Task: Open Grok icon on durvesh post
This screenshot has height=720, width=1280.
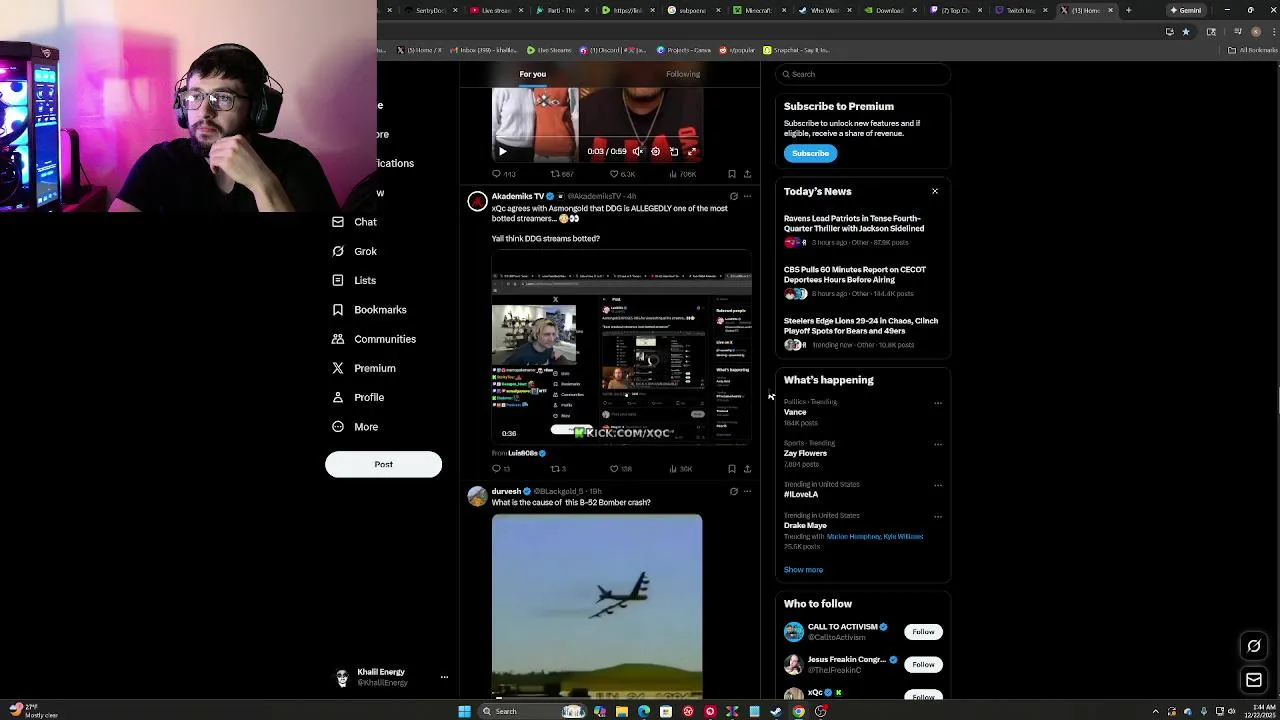Action: click(x=733, y=492)
